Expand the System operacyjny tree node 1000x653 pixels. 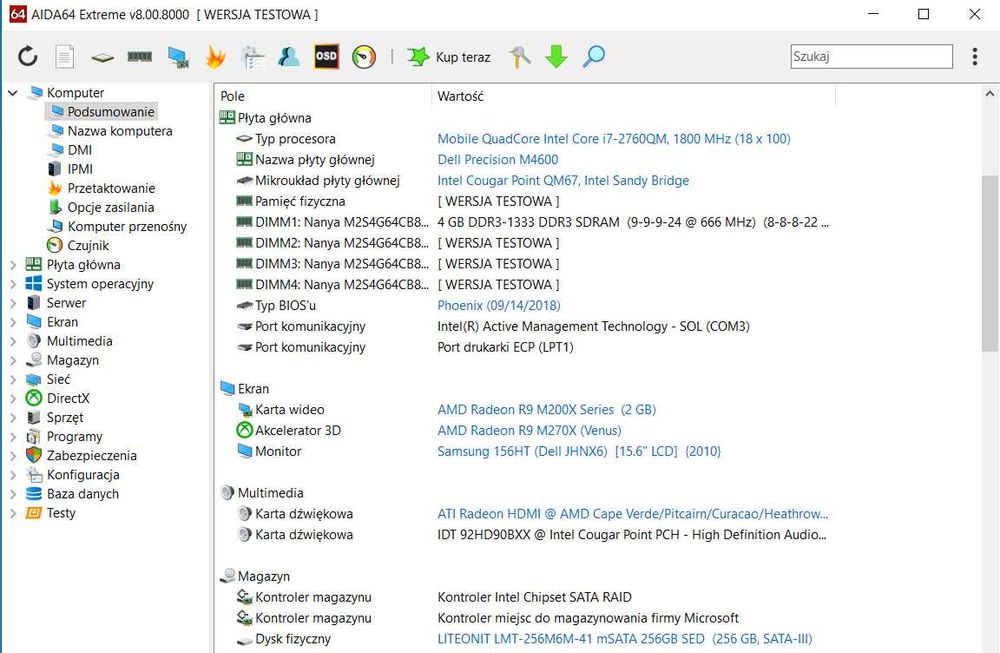(12, 284)
